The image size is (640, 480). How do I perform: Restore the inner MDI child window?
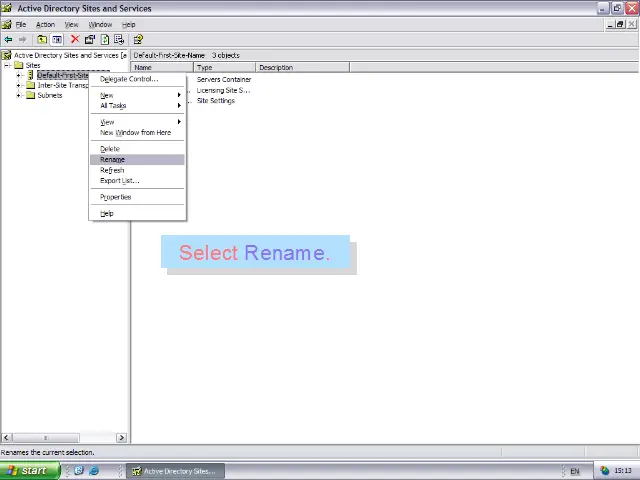[620, 24]
